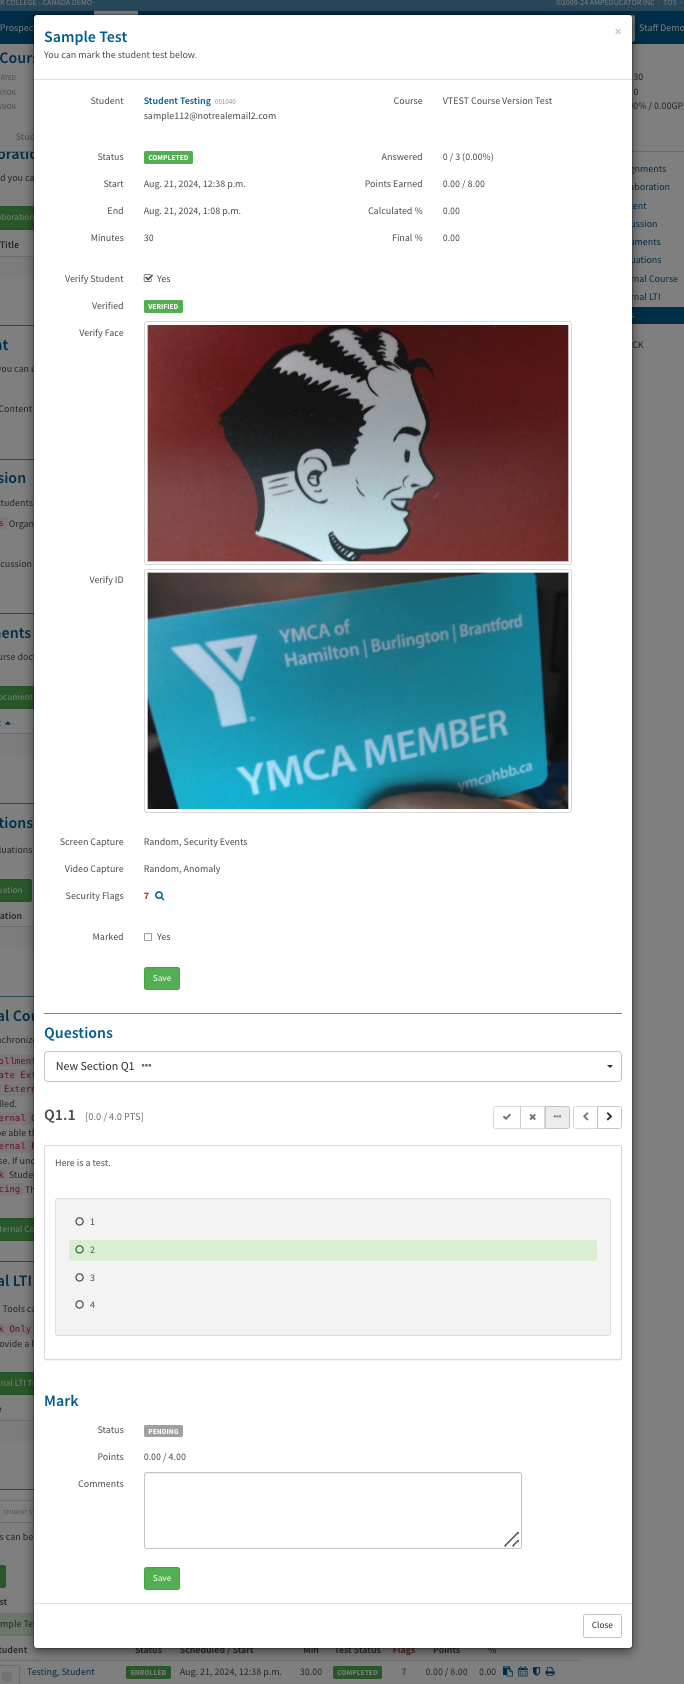
Task: Mark question Q1.1 correct with checkmark
Action: pos(507,1117)
